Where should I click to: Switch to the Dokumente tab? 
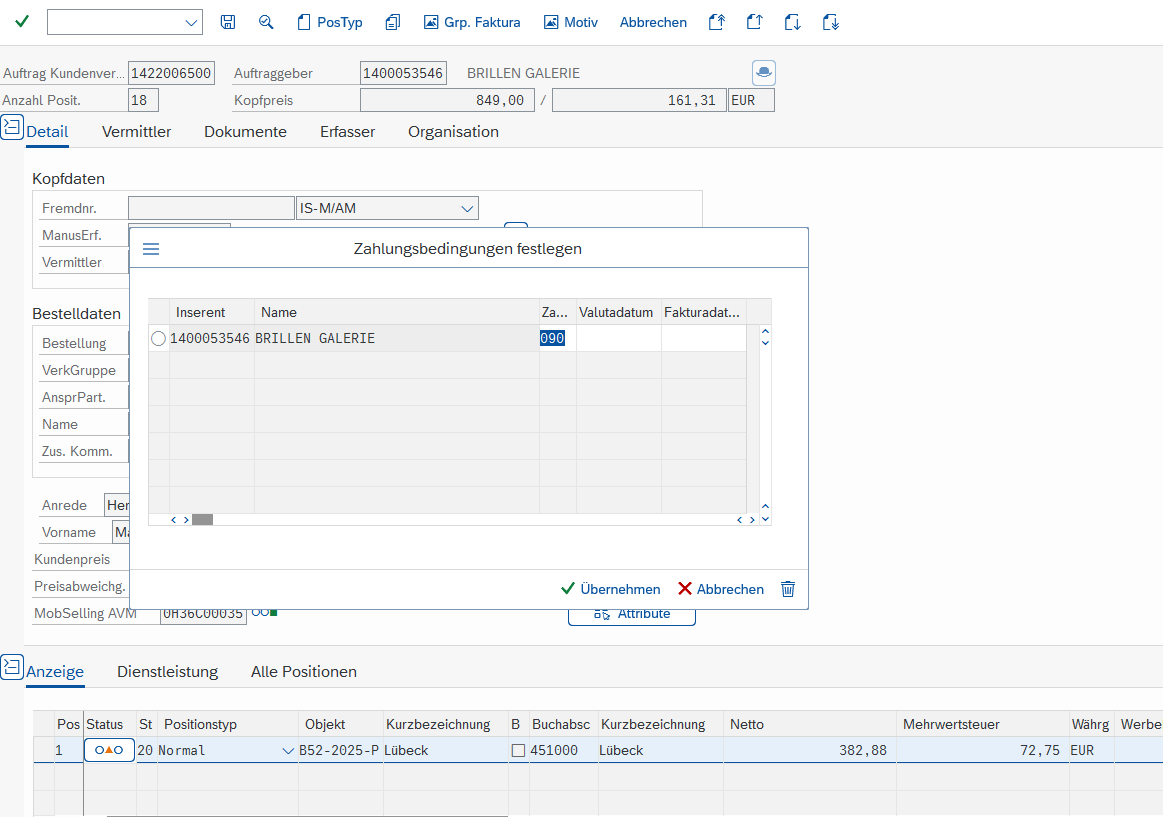[246, 132]
